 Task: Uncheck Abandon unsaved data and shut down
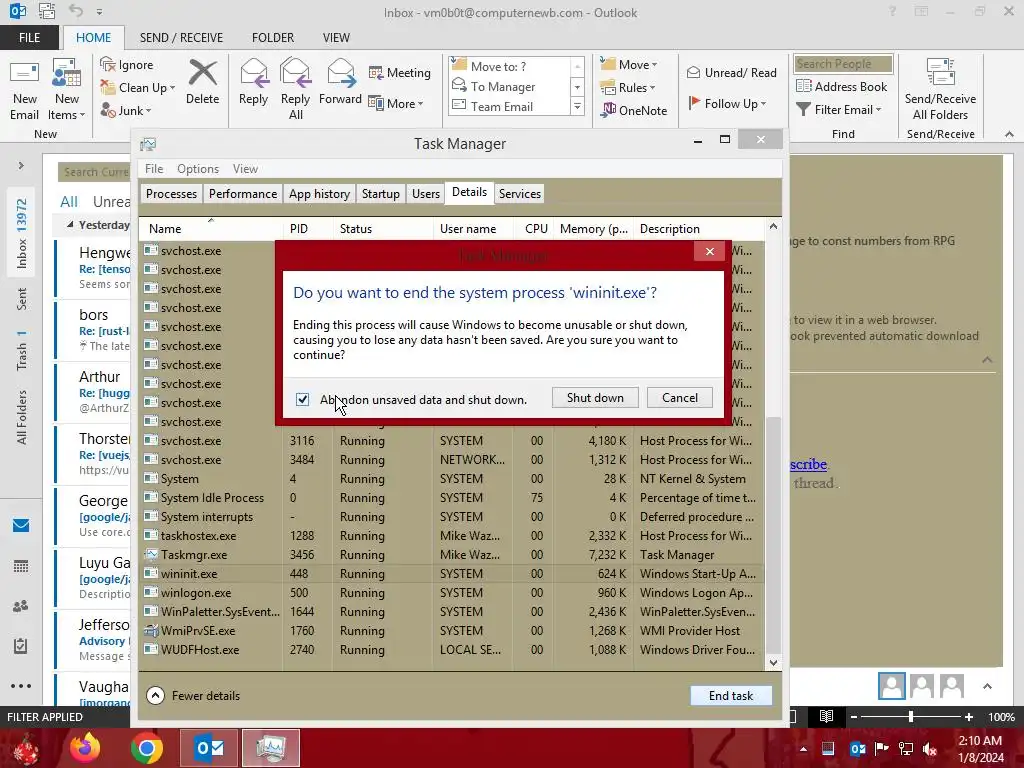pos(302,399)
